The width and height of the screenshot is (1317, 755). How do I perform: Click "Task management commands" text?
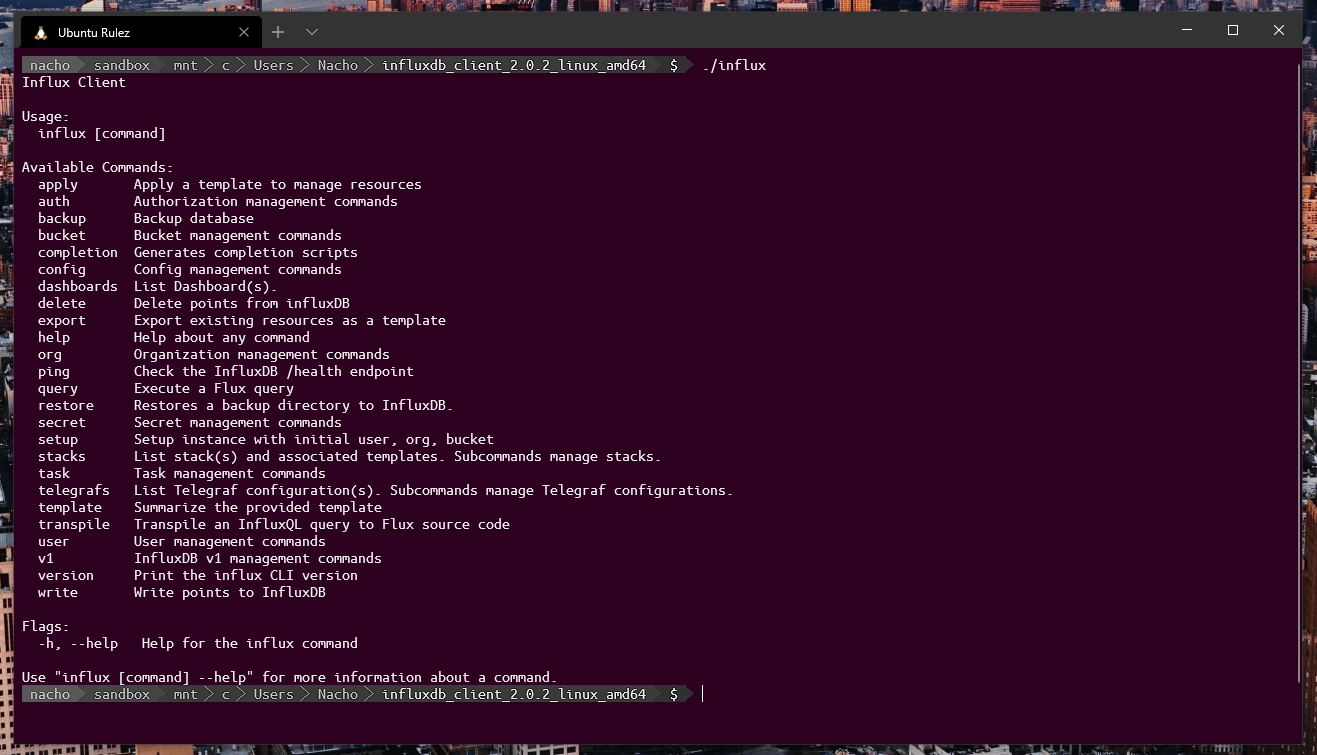[230, 474]
